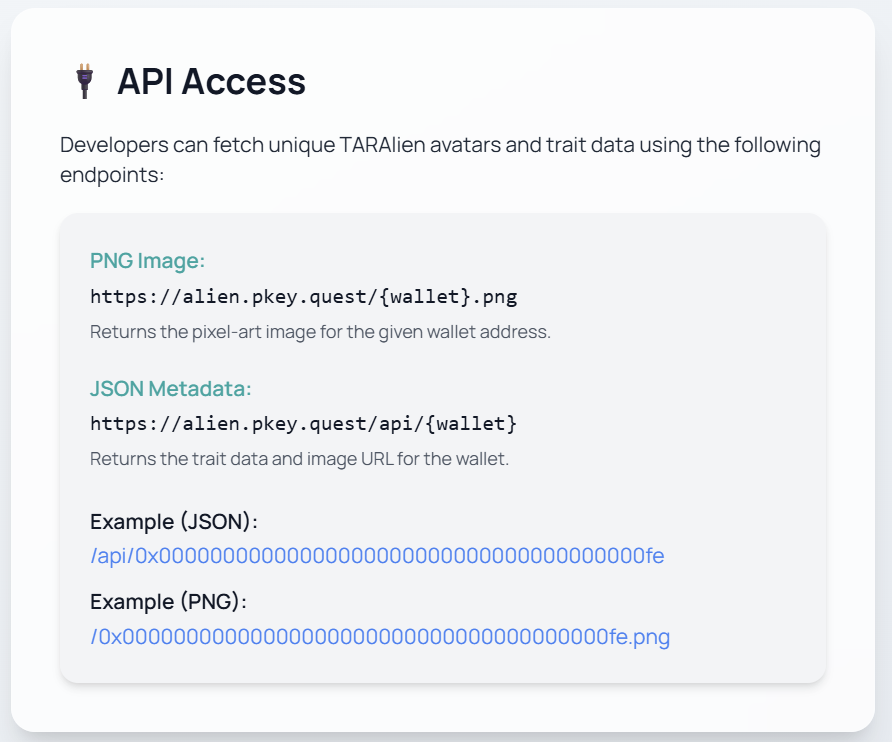
Task: Click the Example (PNG): label
Action: 168,601
